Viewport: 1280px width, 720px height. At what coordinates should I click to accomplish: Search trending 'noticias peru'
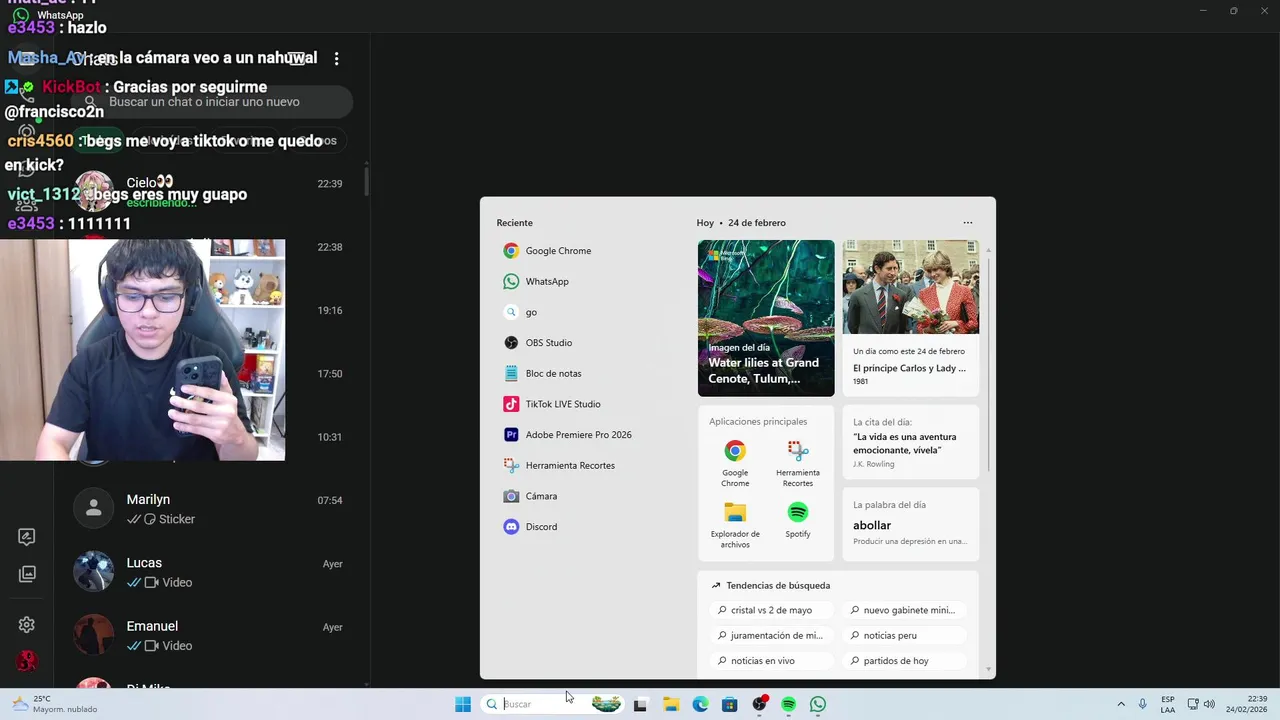pyautogui.click(x=905, y=635)
